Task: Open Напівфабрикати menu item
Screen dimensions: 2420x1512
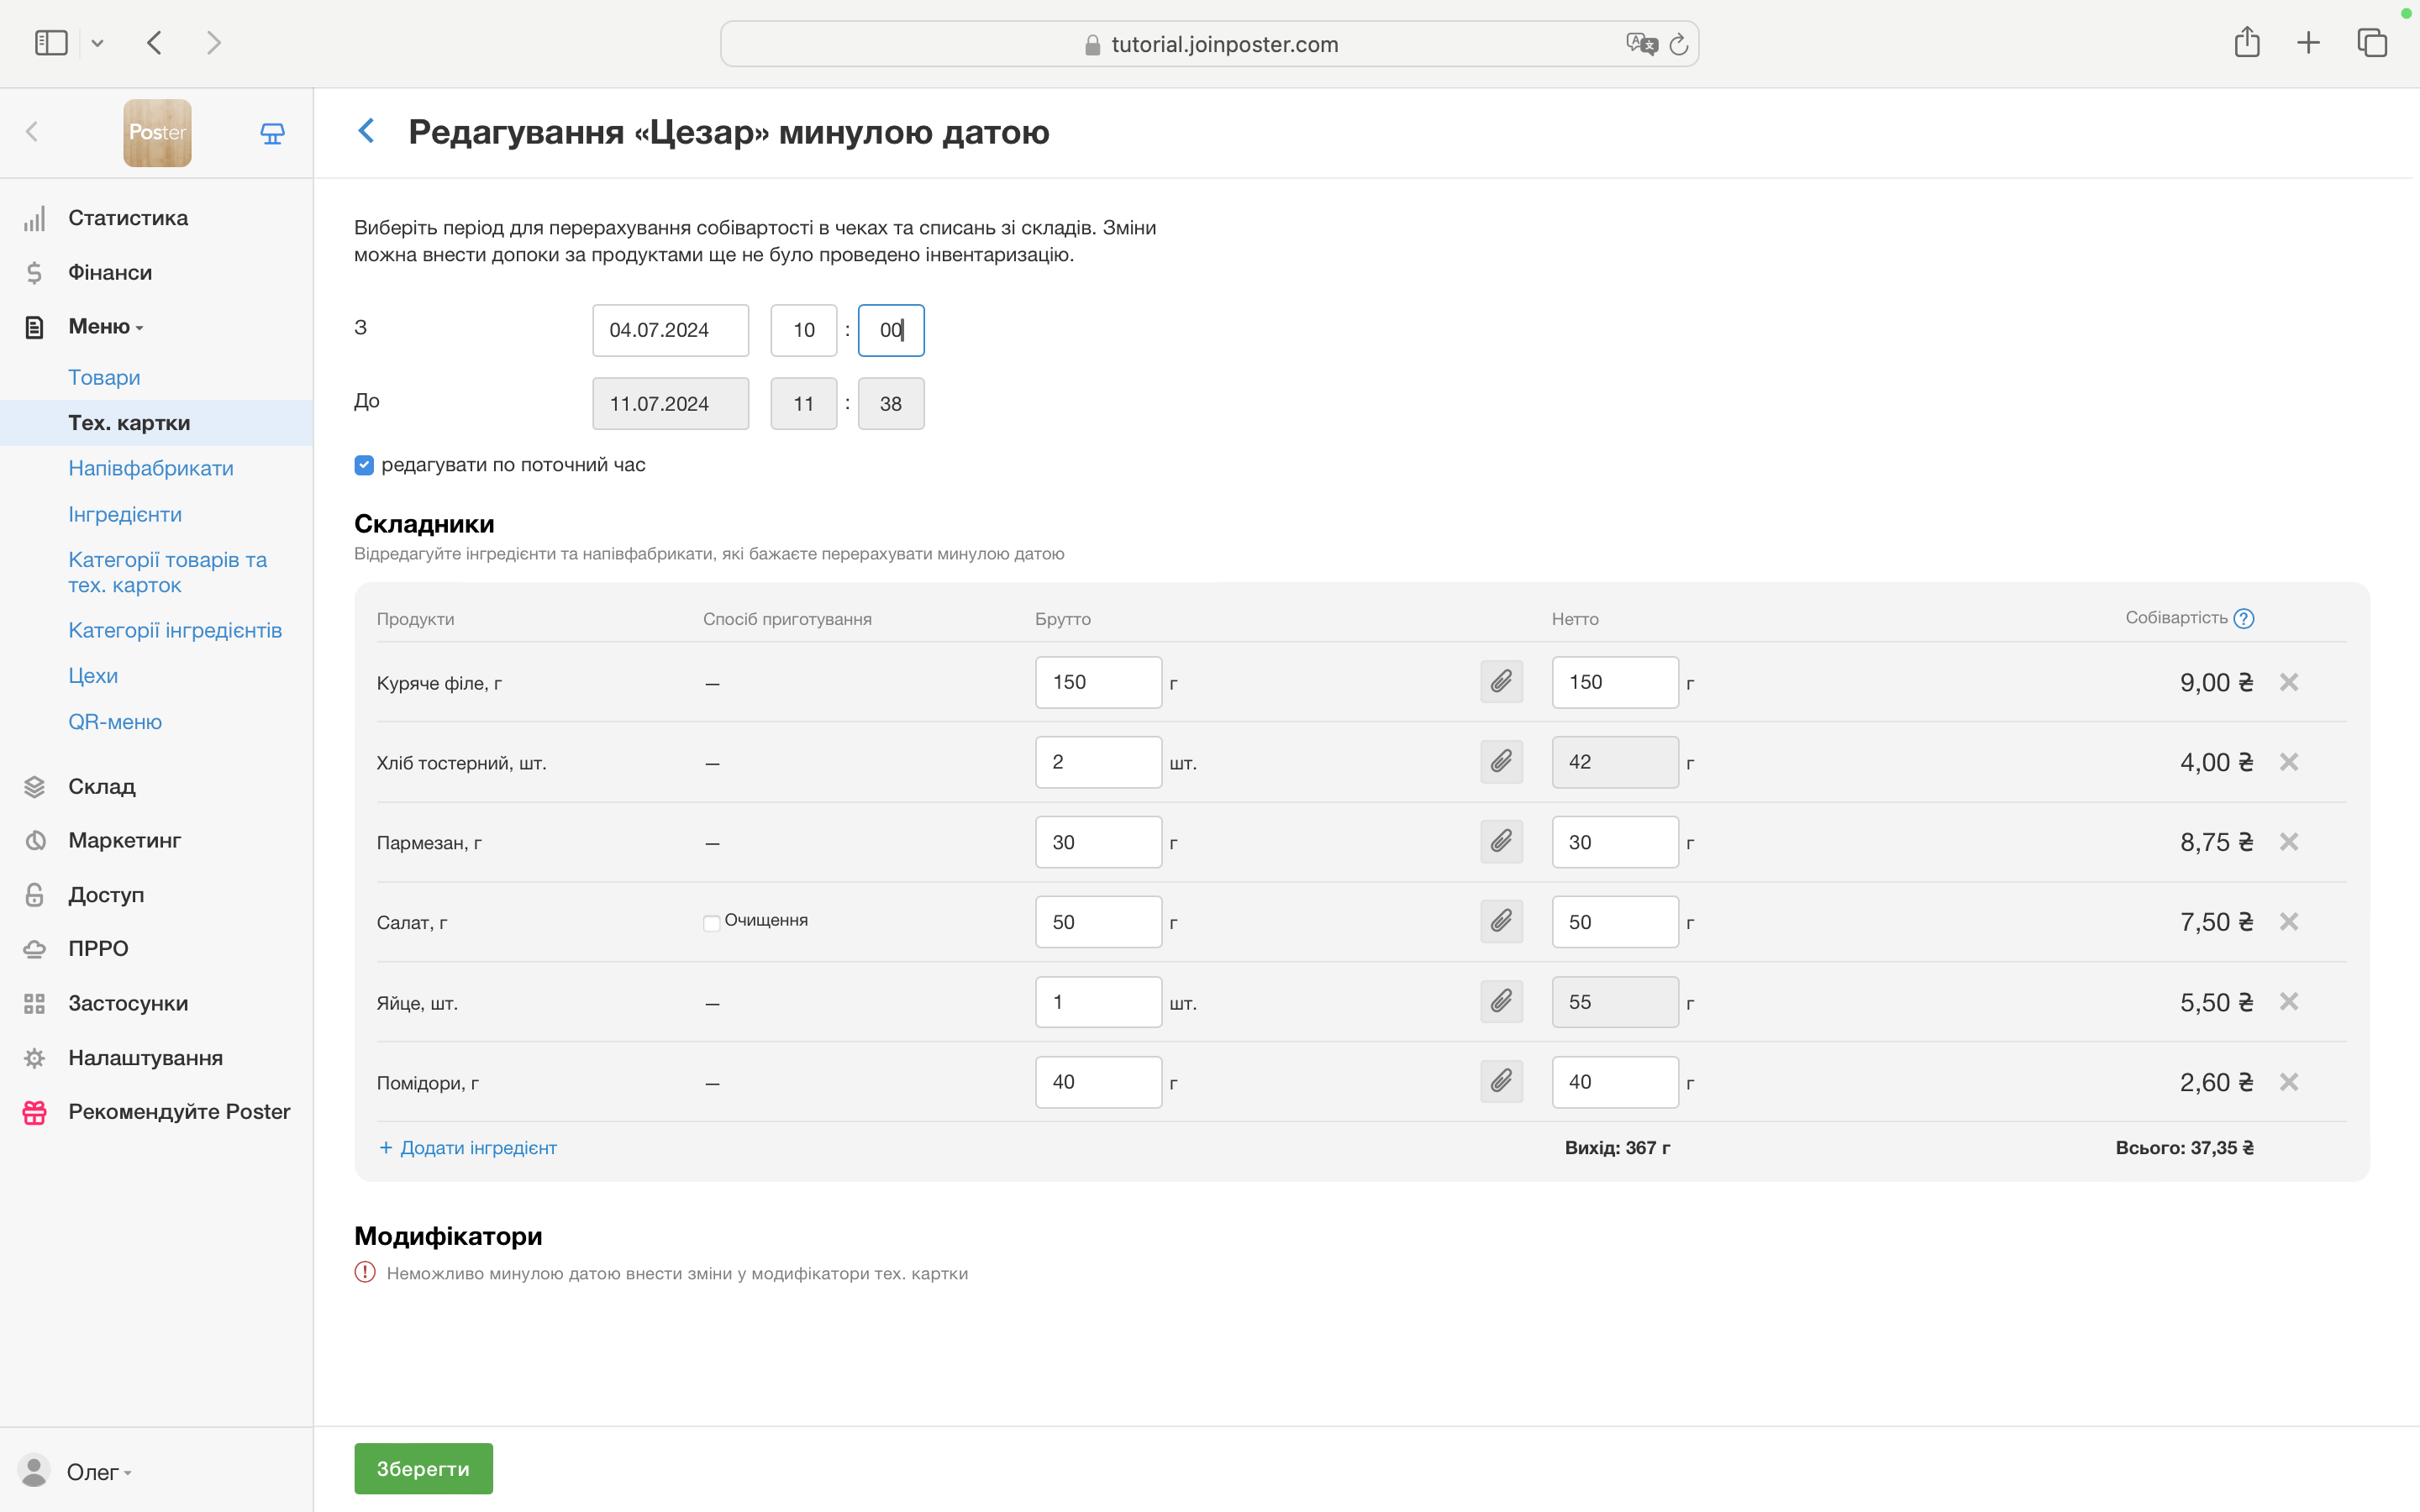Action: (150, 468)
